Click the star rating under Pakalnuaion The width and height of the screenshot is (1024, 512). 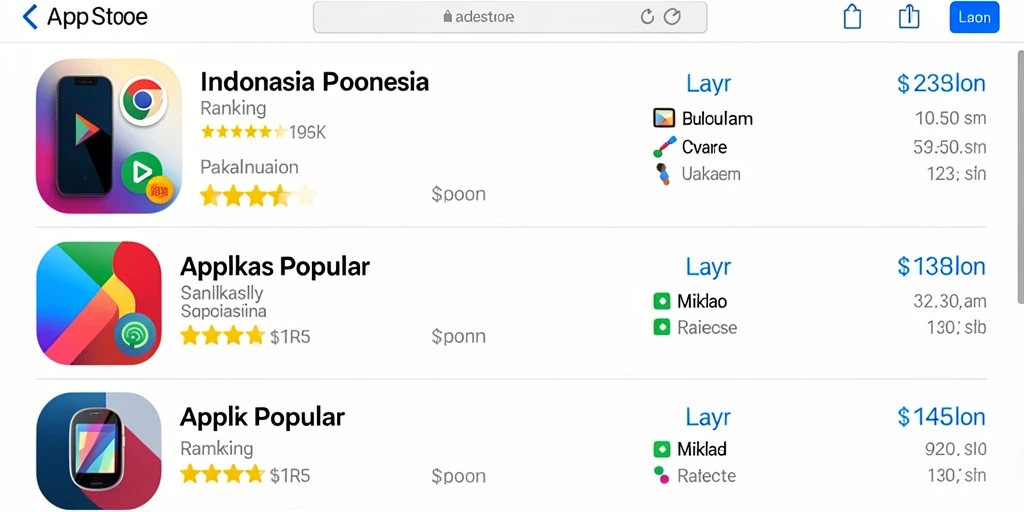[x=258, y=195]
